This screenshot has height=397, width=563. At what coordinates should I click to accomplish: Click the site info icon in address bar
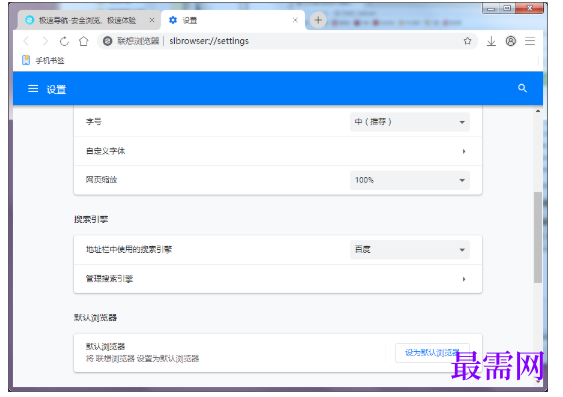(x=107, y=41)
